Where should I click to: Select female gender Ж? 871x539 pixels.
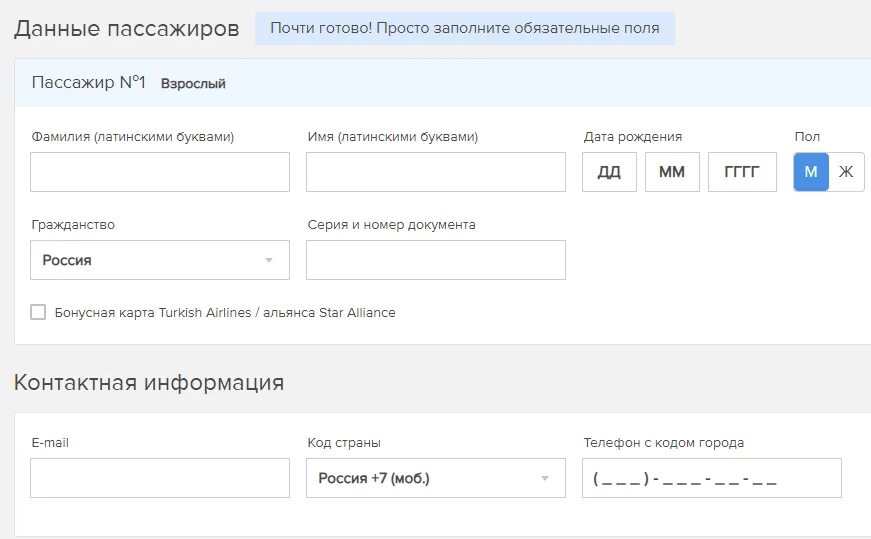pos(846,172)
